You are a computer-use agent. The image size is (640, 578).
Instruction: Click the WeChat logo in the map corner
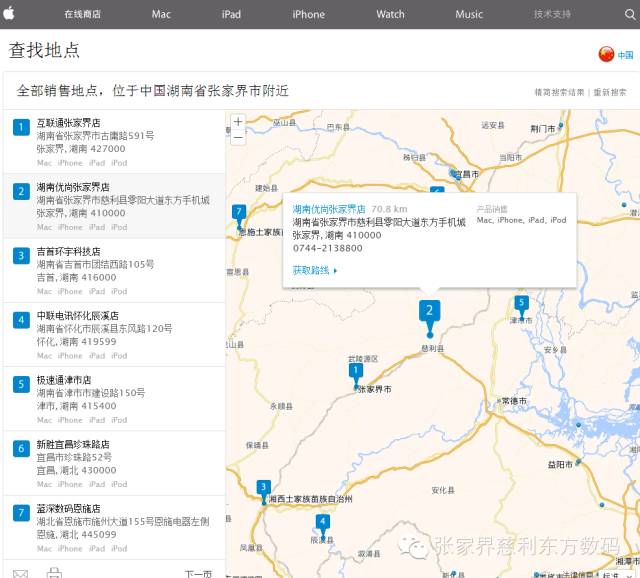pos(413,545)
